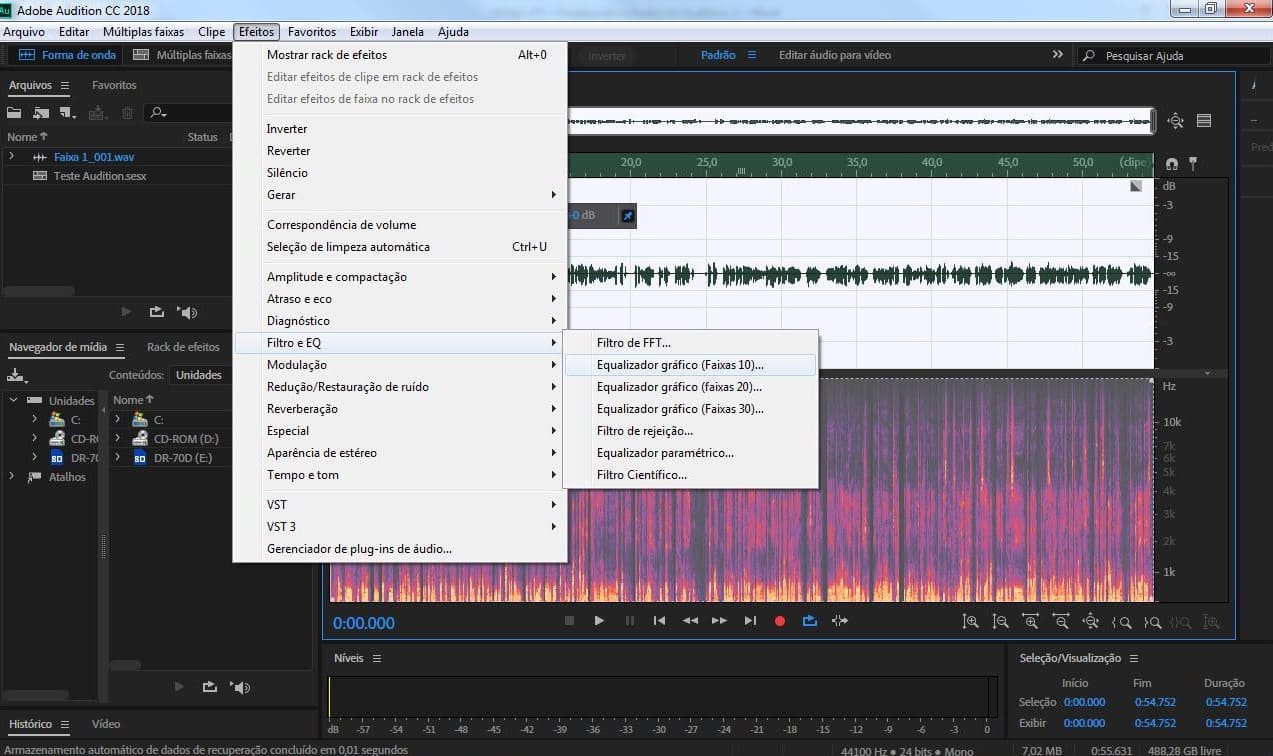Image resolution: width=1273 pixels, height=756 pixels.
Task: Click the 0:00.000 timecode display
Action: [364, 623]
